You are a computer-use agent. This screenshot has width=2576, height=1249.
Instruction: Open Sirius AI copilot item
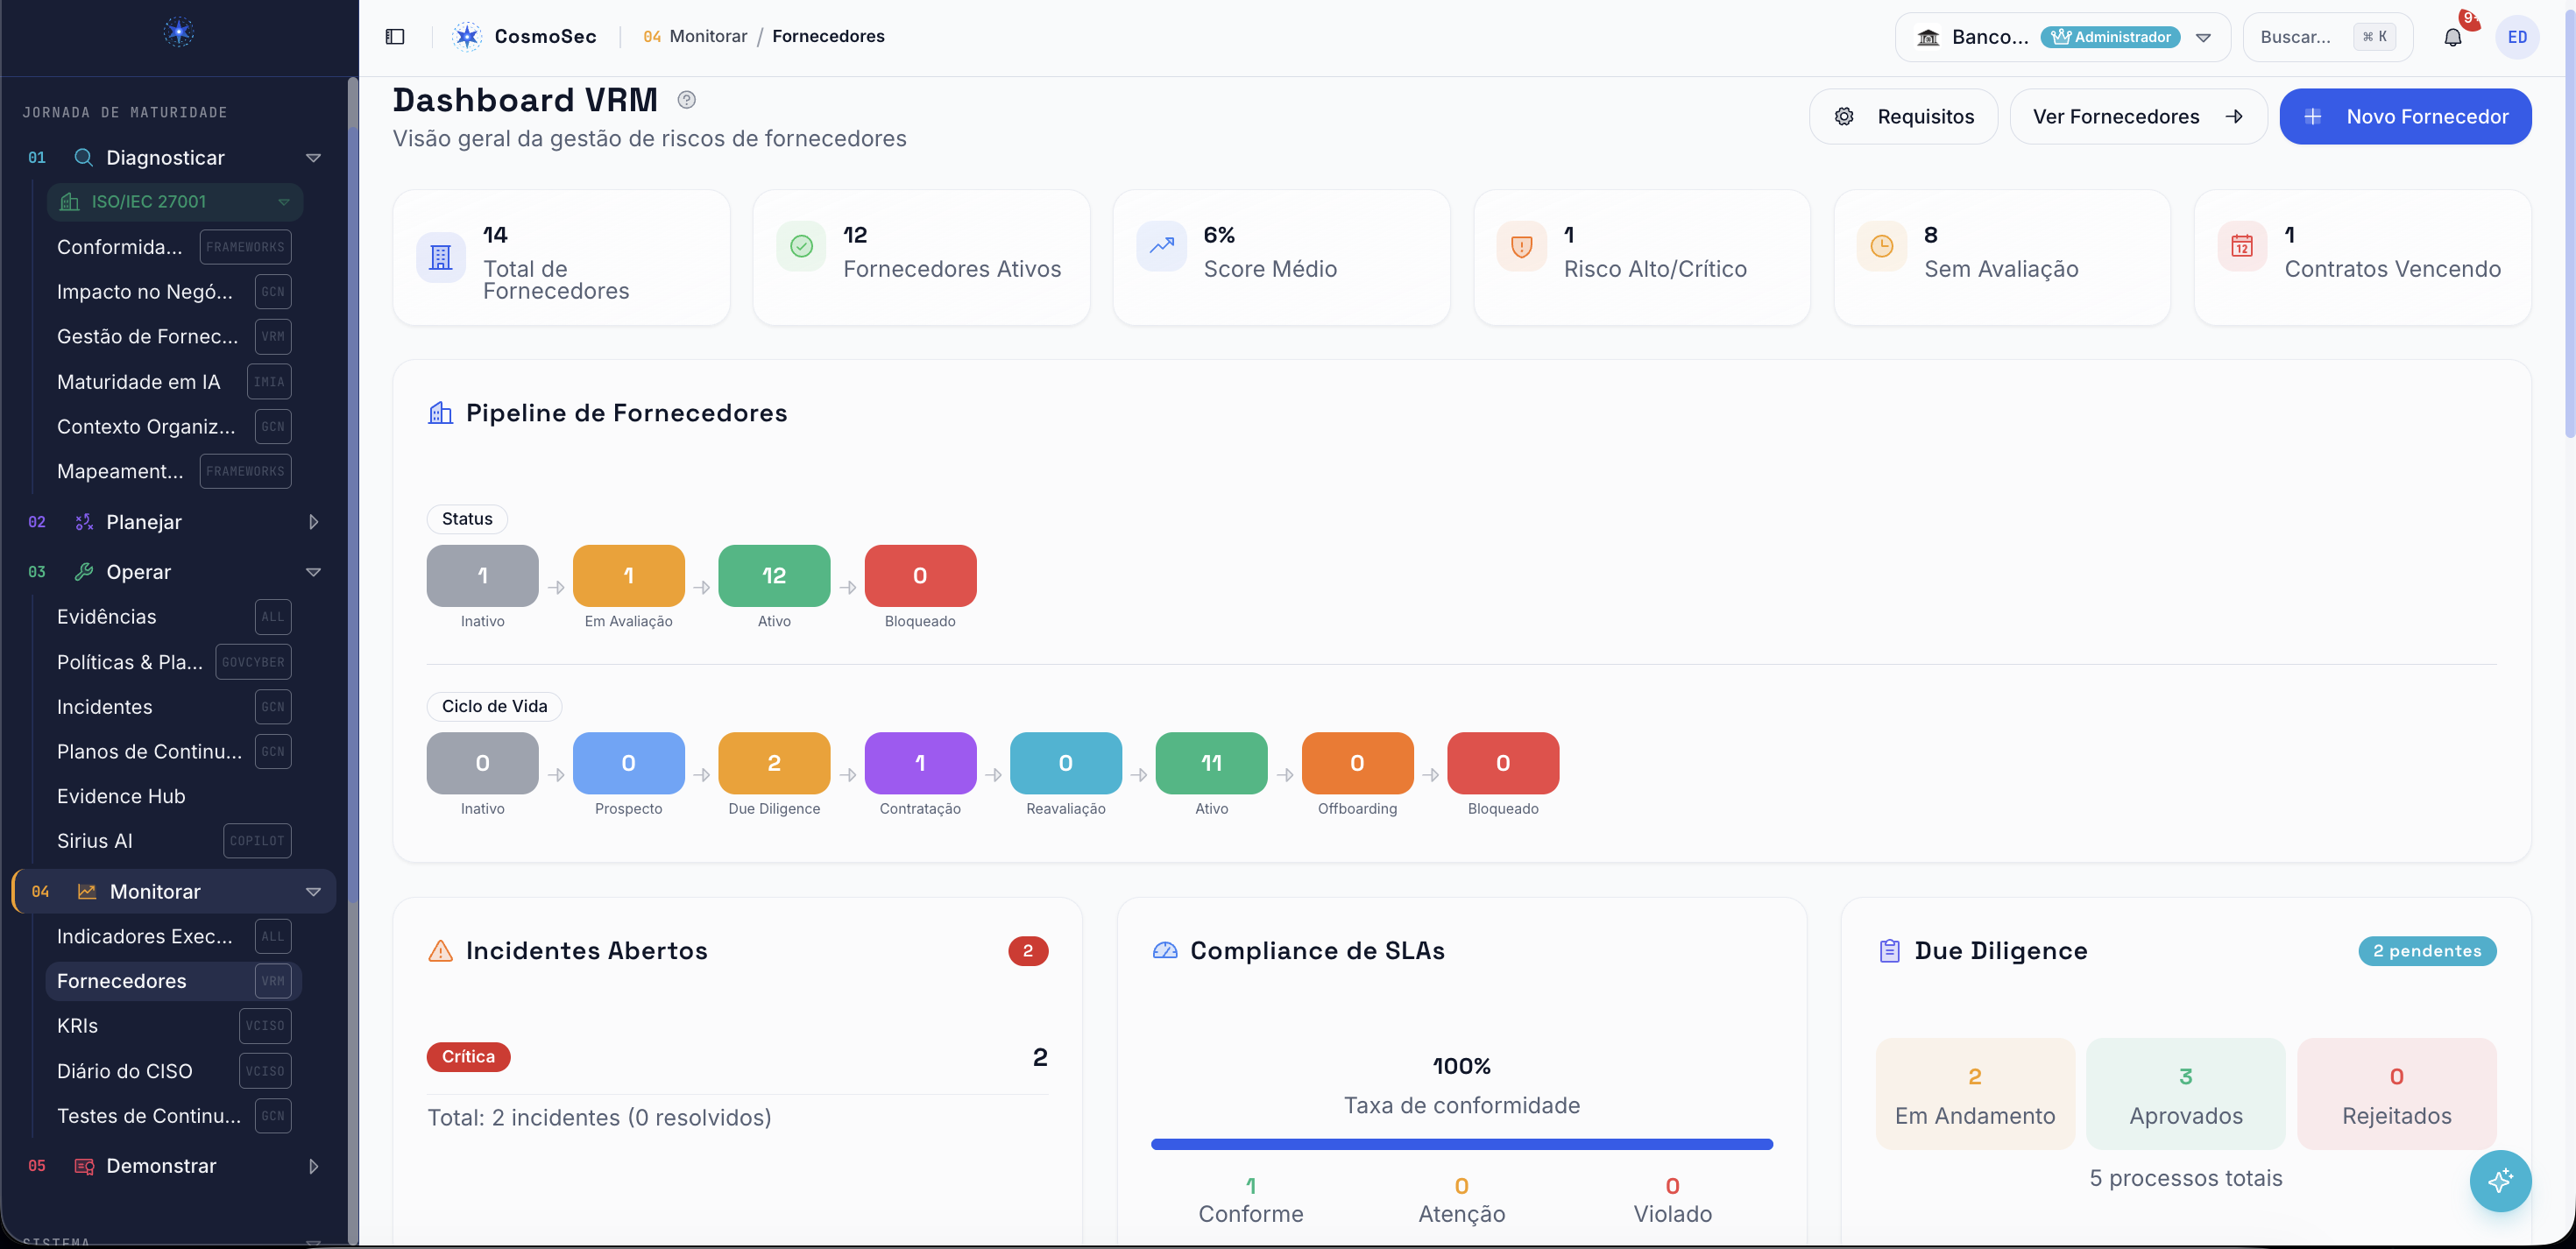pyautogui.click(x=174, y=841)
